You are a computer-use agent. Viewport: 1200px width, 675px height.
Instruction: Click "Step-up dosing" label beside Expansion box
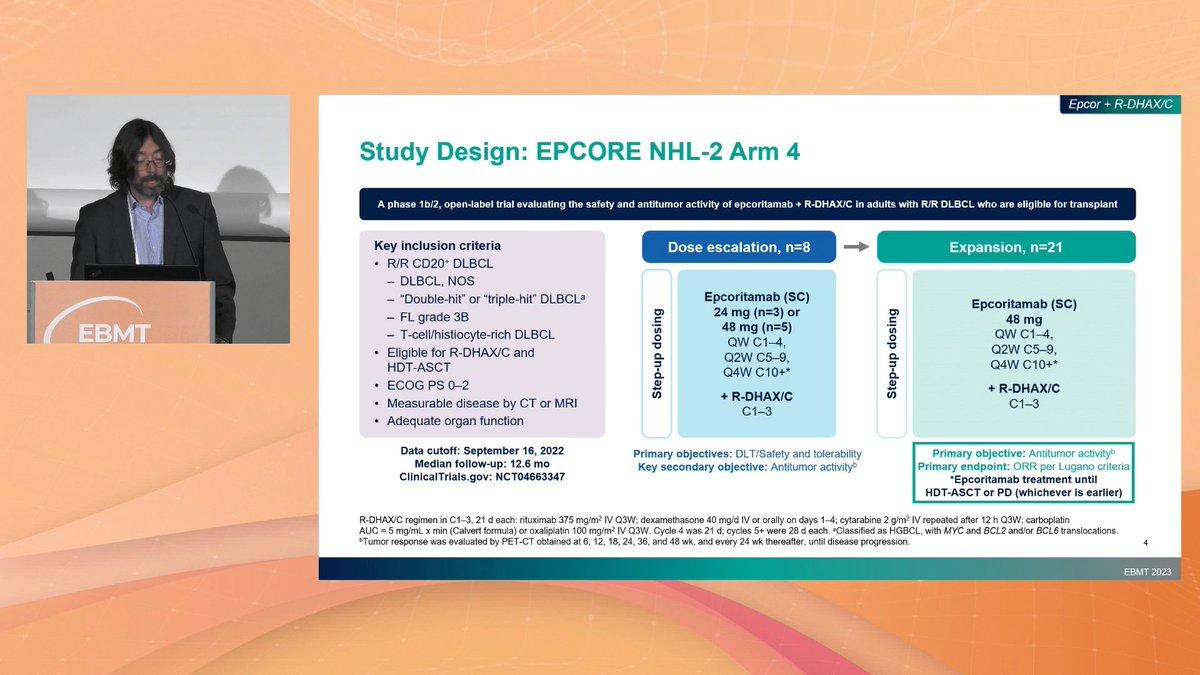[893, 353]
